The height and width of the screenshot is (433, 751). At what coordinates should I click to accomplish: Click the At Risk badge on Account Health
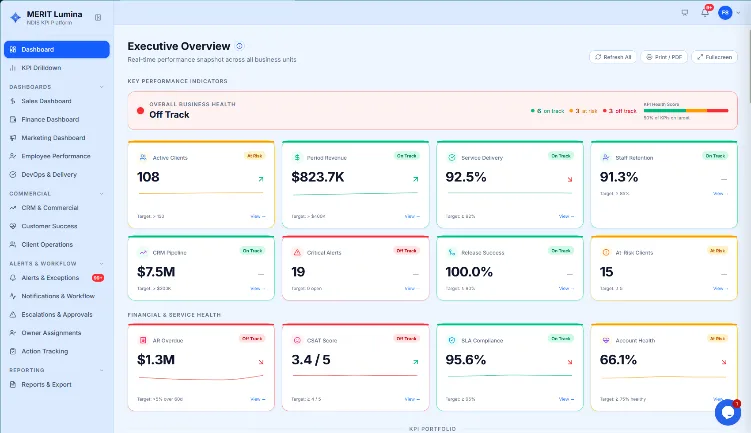(x=717, y=339)
